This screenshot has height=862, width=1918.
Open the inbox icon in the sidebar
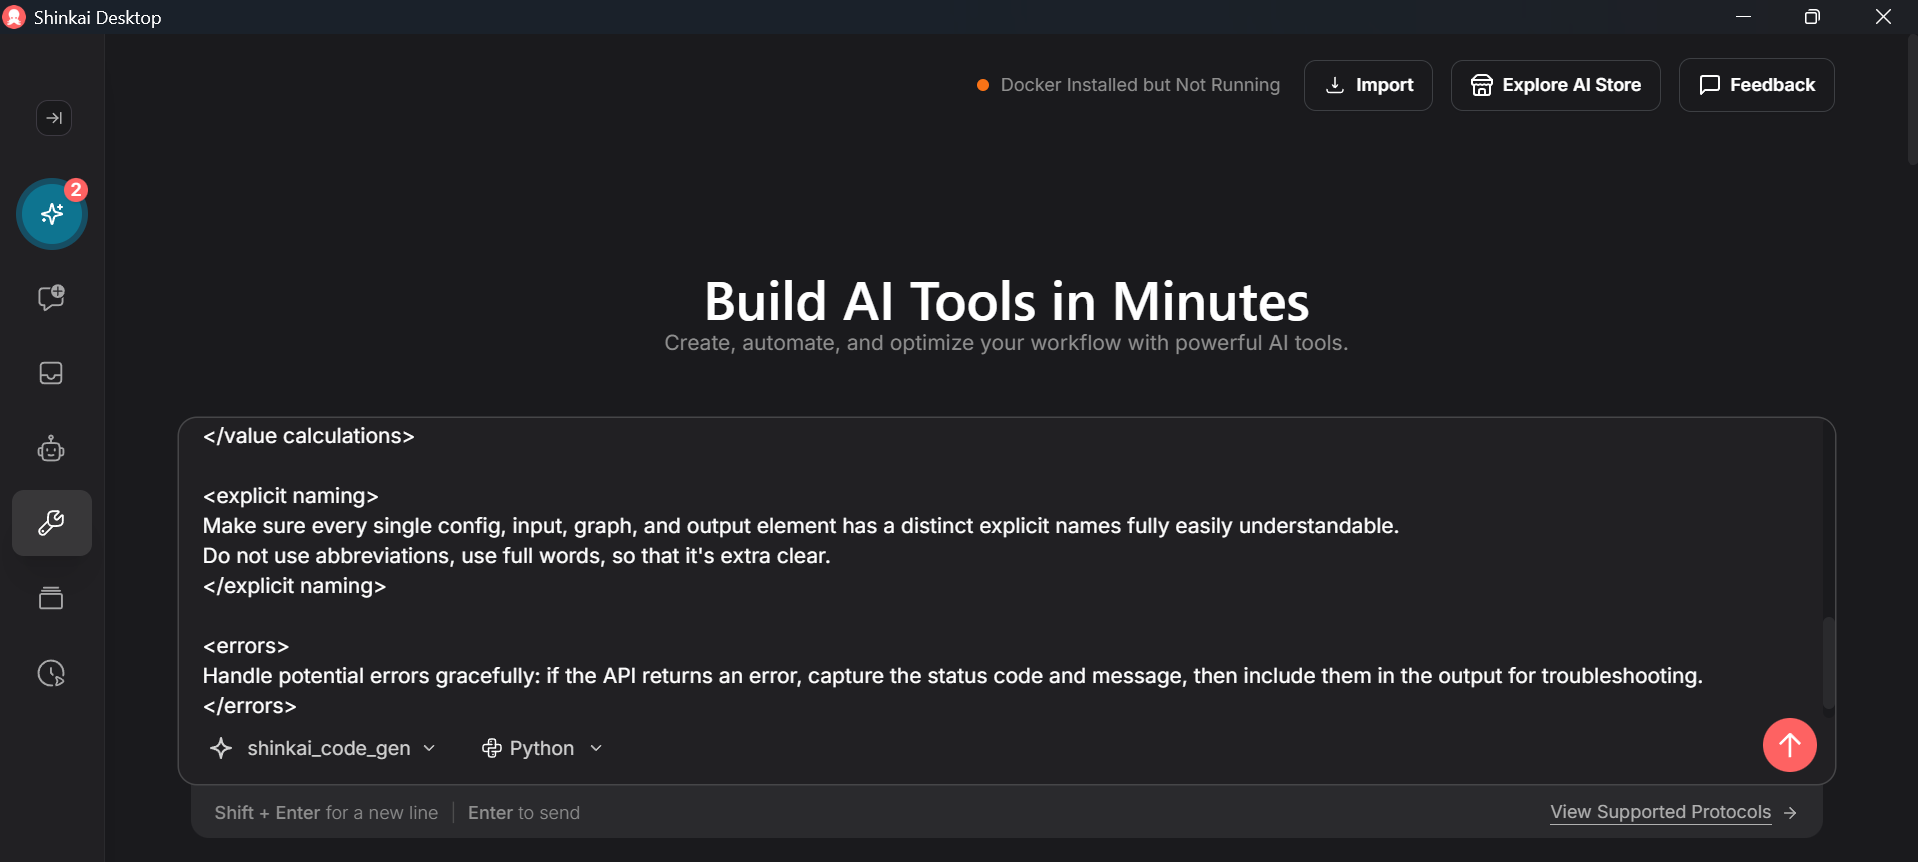point(51,373)
